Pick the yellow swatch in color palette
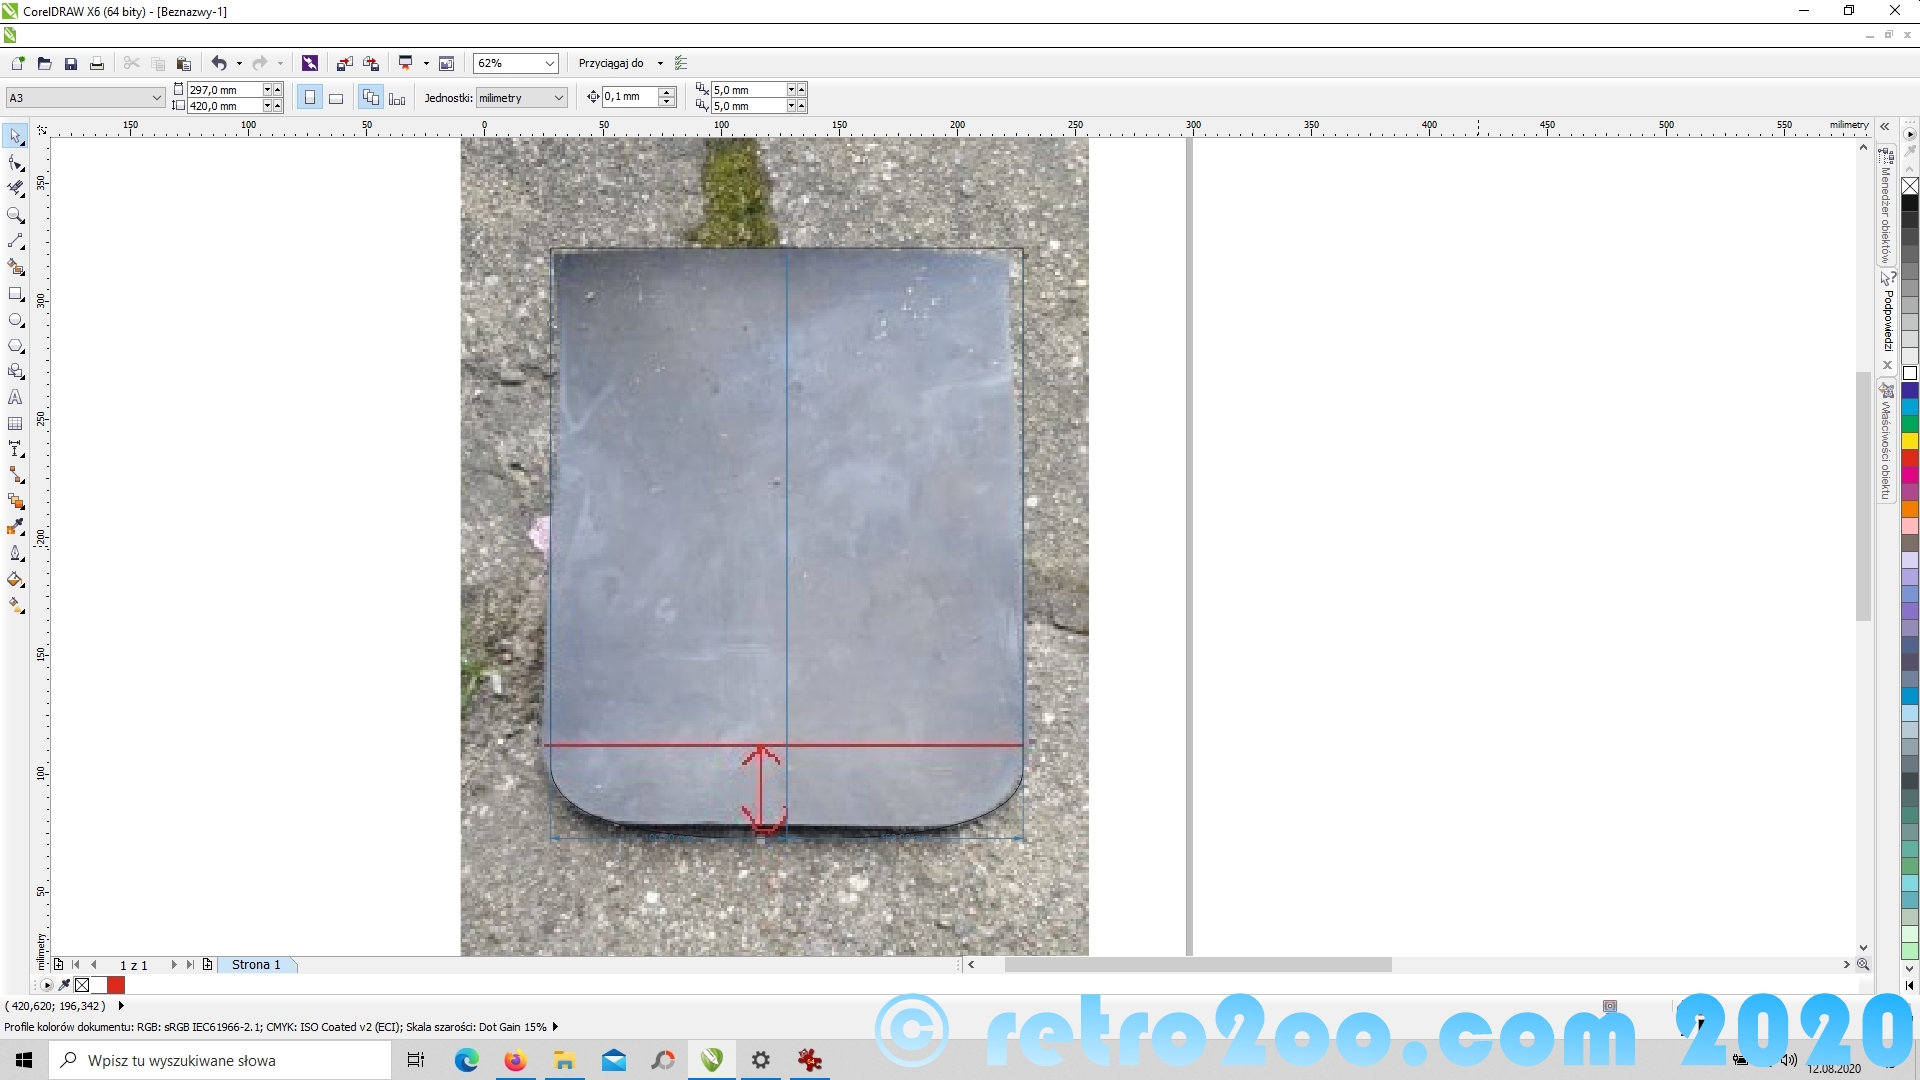Viewport: 1920px width, 1080px height. (x=1910, y=441)
